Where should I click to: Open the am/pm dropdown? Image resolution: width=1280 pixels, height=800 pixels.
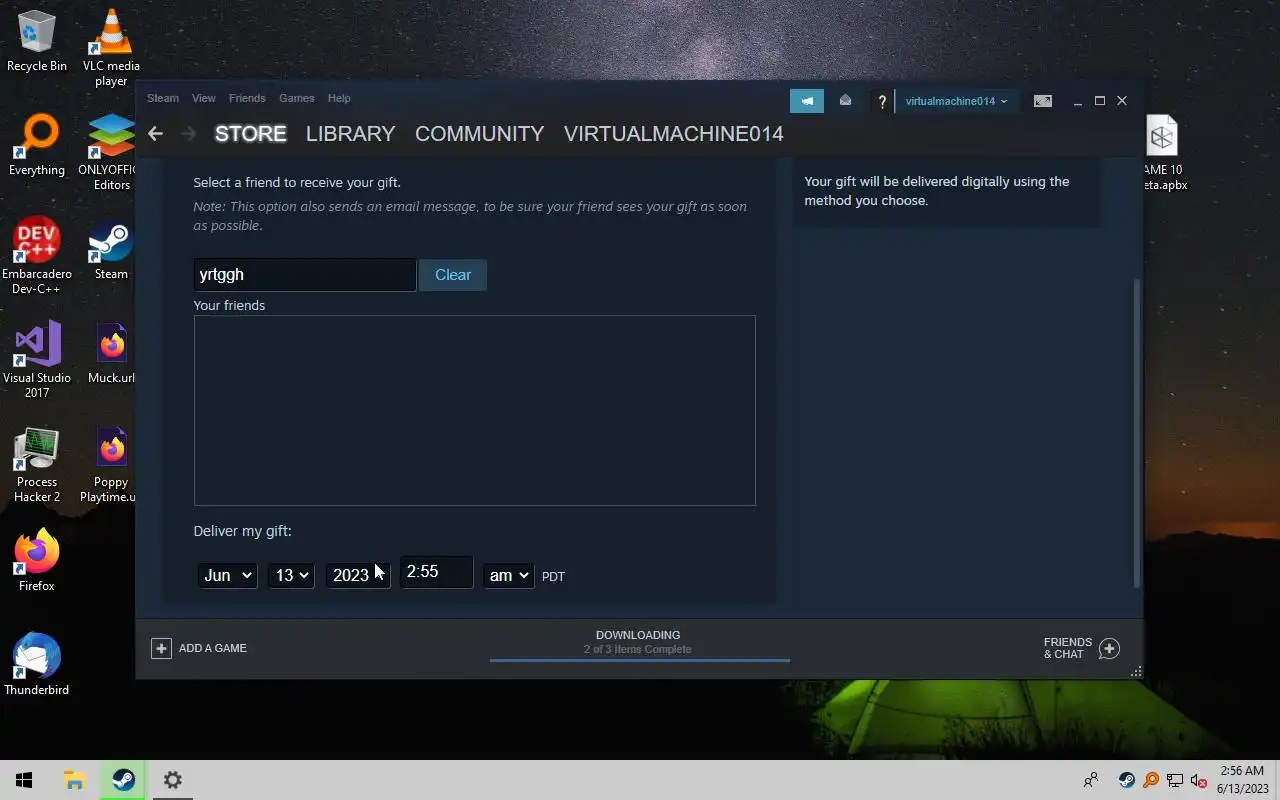click(x=508, y=575)
